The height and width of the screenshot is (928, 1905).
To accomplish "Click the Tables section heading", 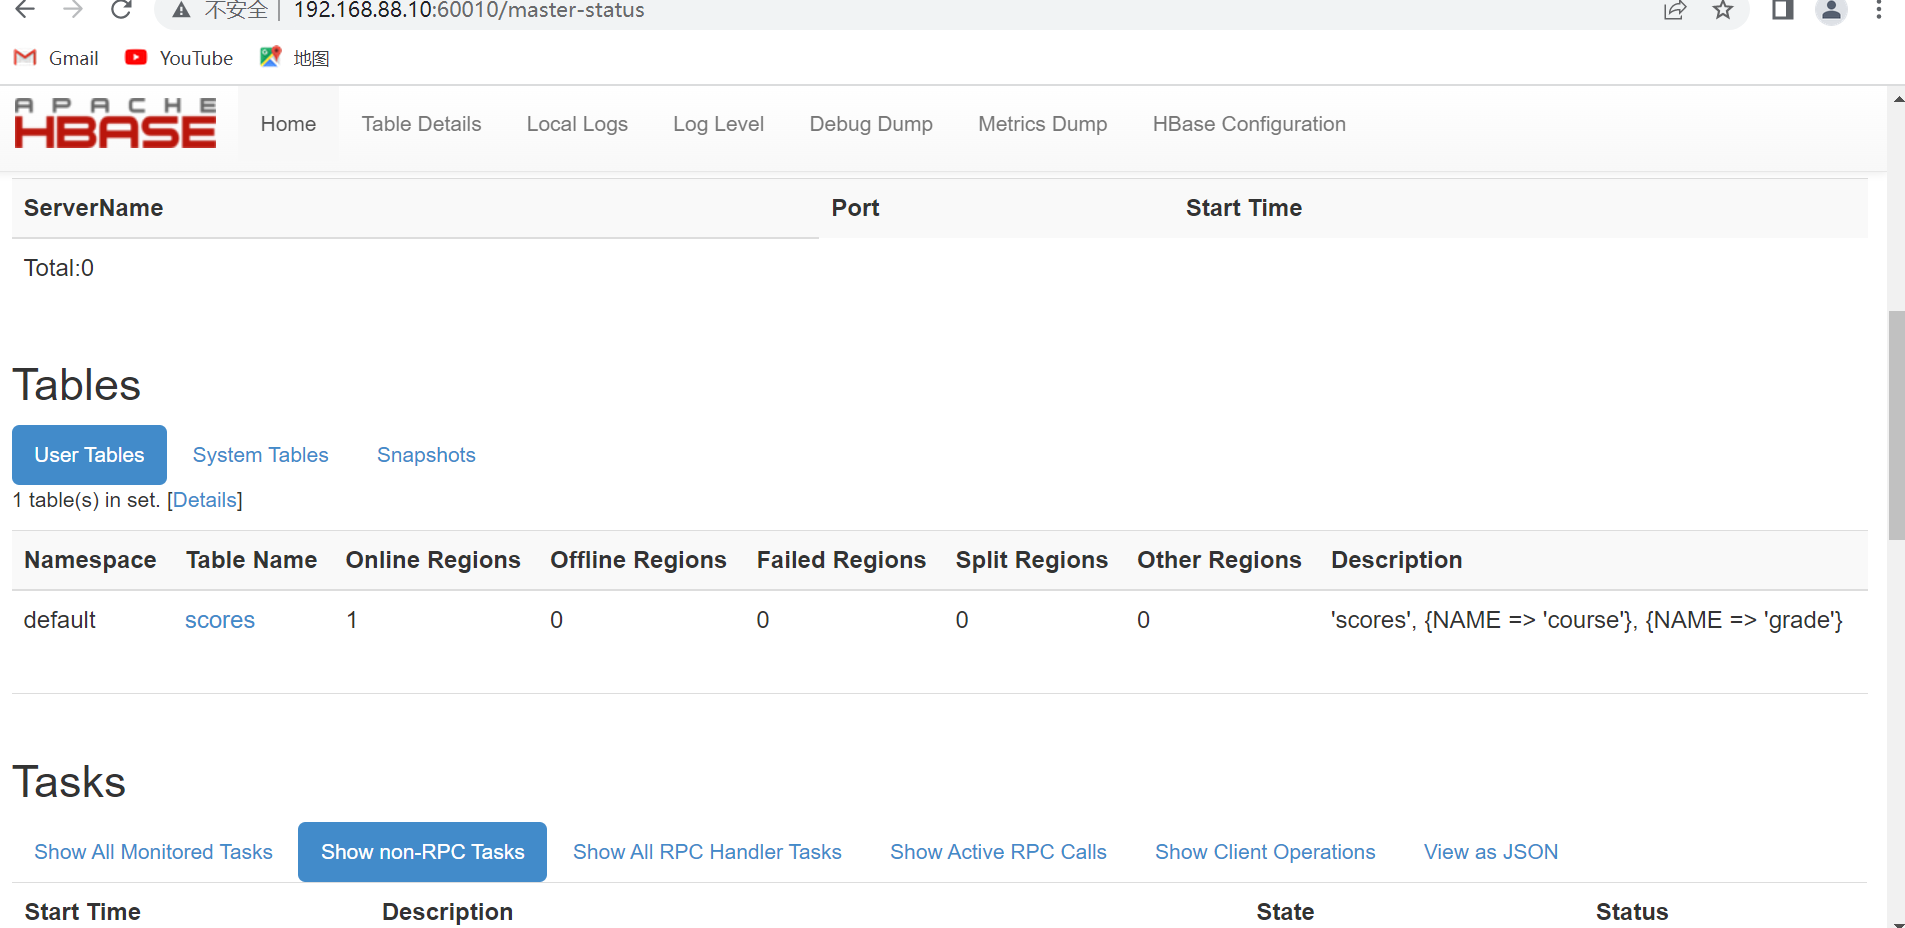I will pyautogui.click(x=77, y=385).
